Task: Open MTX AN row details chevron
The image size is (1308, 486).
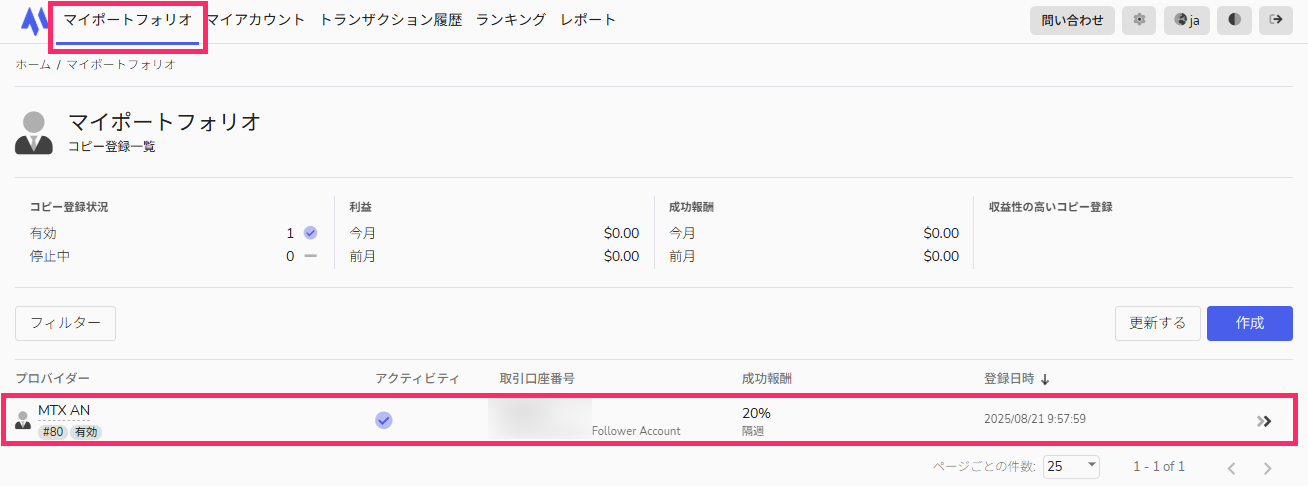Action: click(1264, 421)
